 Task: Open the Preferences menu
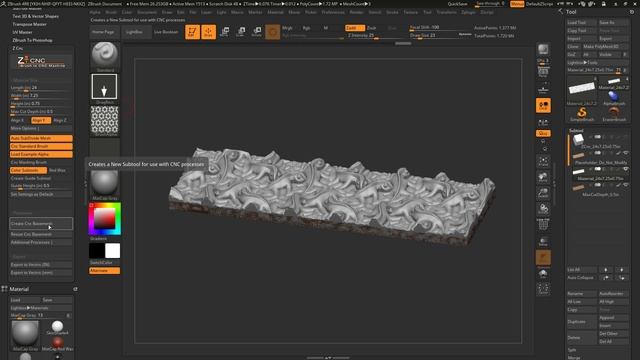[x=333, y=12]
